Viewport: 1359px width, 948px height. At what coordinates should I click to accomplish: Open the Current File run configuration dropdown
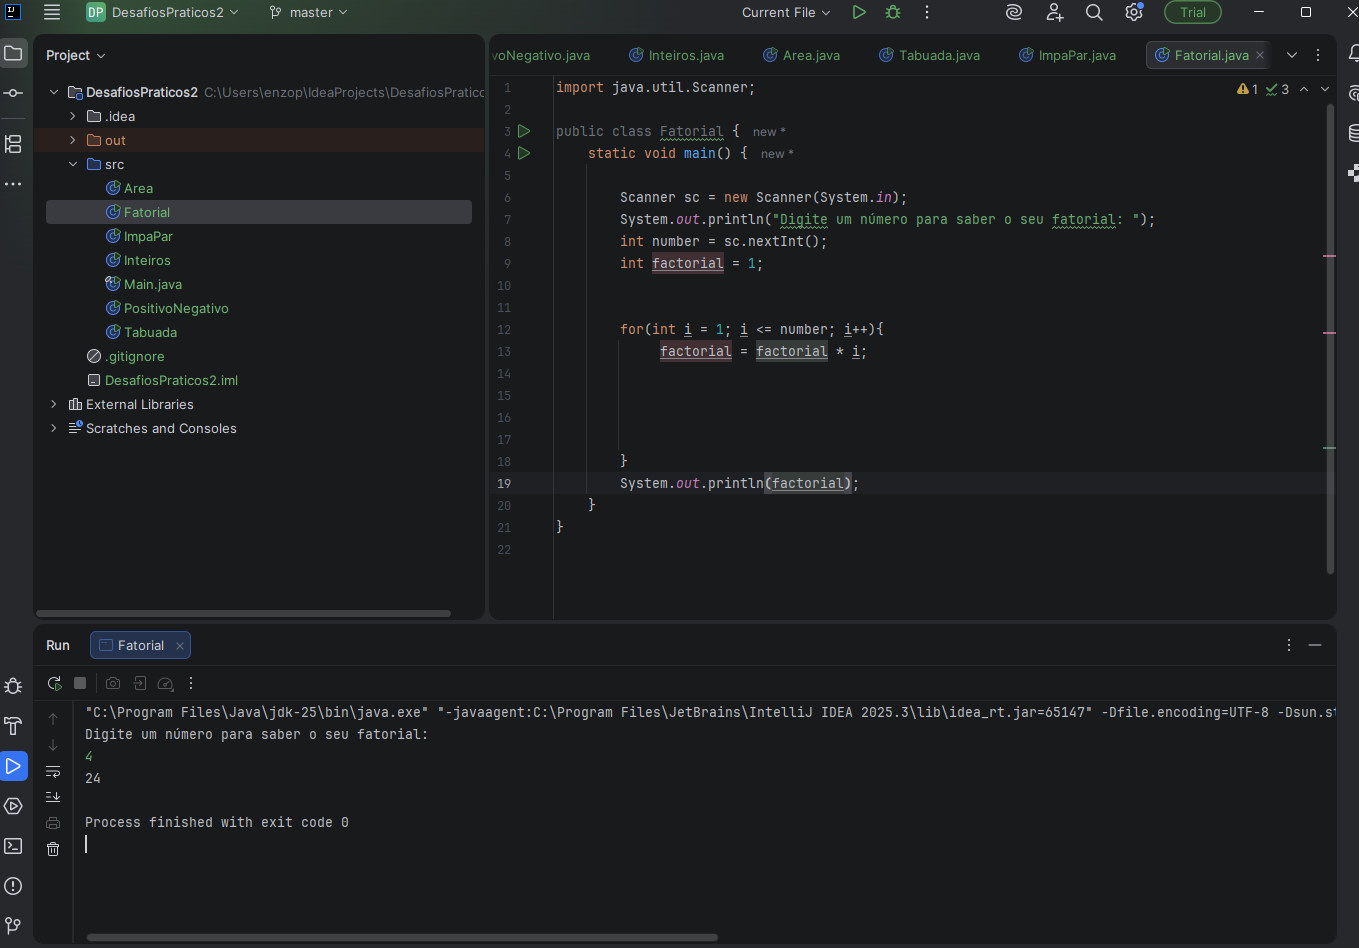click(786, 12)
